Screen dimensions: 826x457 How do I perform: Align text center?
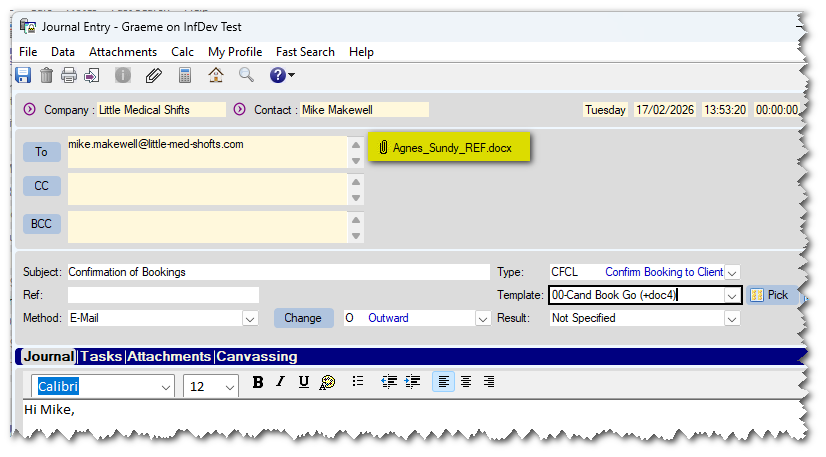[466, 382]
